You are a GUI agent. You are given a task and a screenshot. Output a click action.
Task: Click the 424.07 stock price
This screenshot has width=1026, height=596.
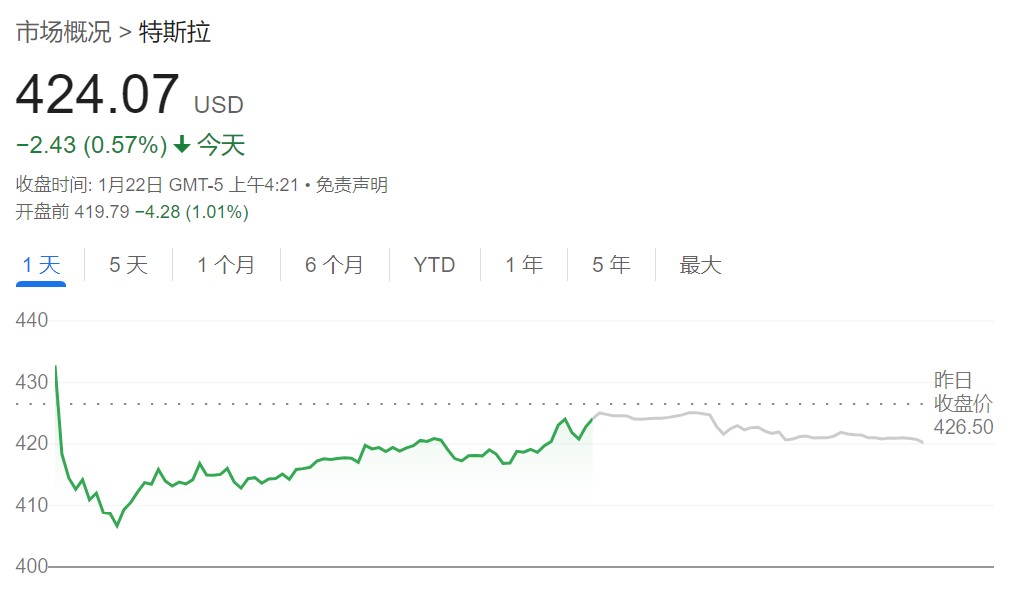[x=97, y=94]
